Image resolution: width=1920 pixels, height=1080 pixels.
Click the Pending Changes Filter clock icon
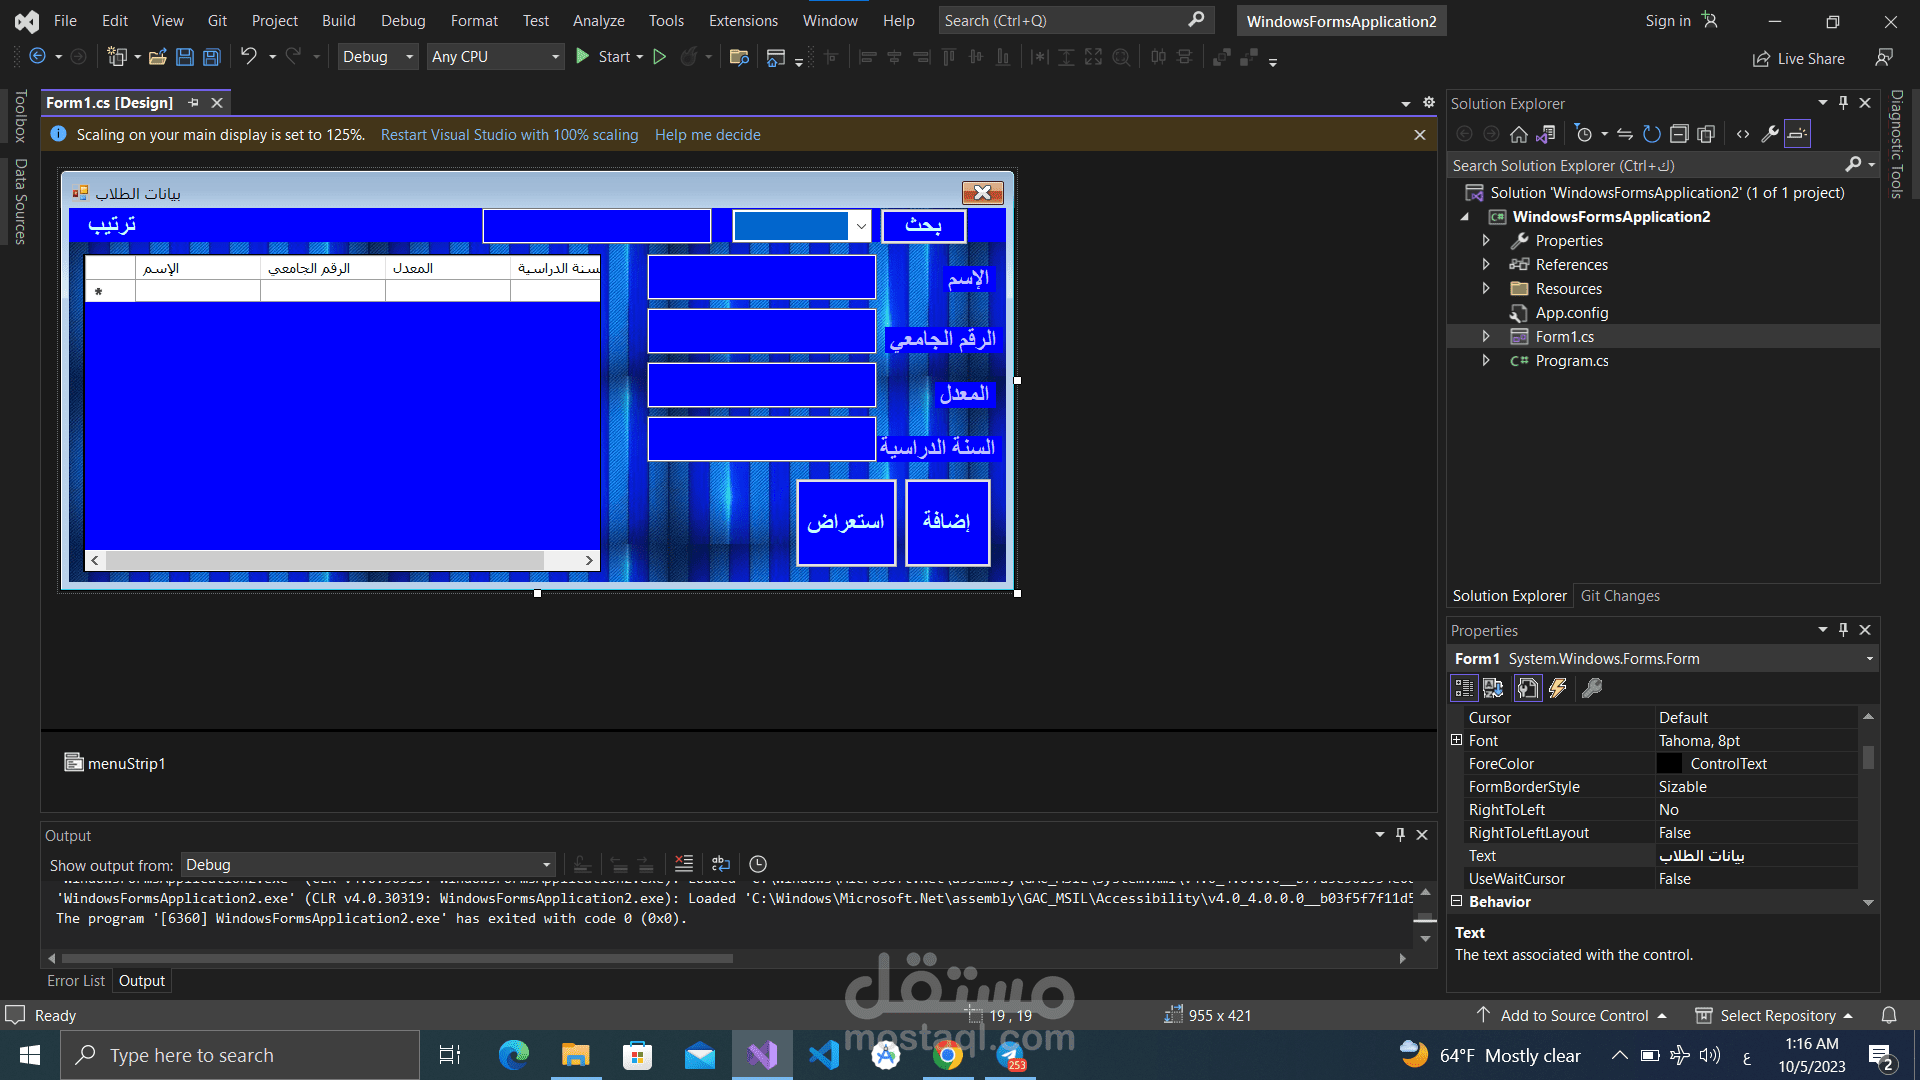pyautogui.click(x=1584, y=134)
